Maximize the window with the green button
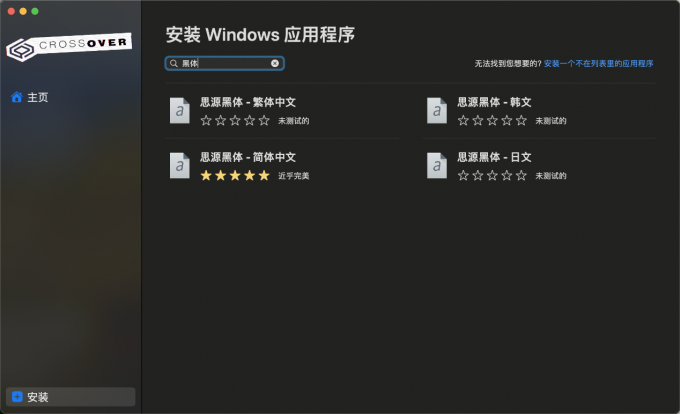680x414 pixels. (35, 11)
